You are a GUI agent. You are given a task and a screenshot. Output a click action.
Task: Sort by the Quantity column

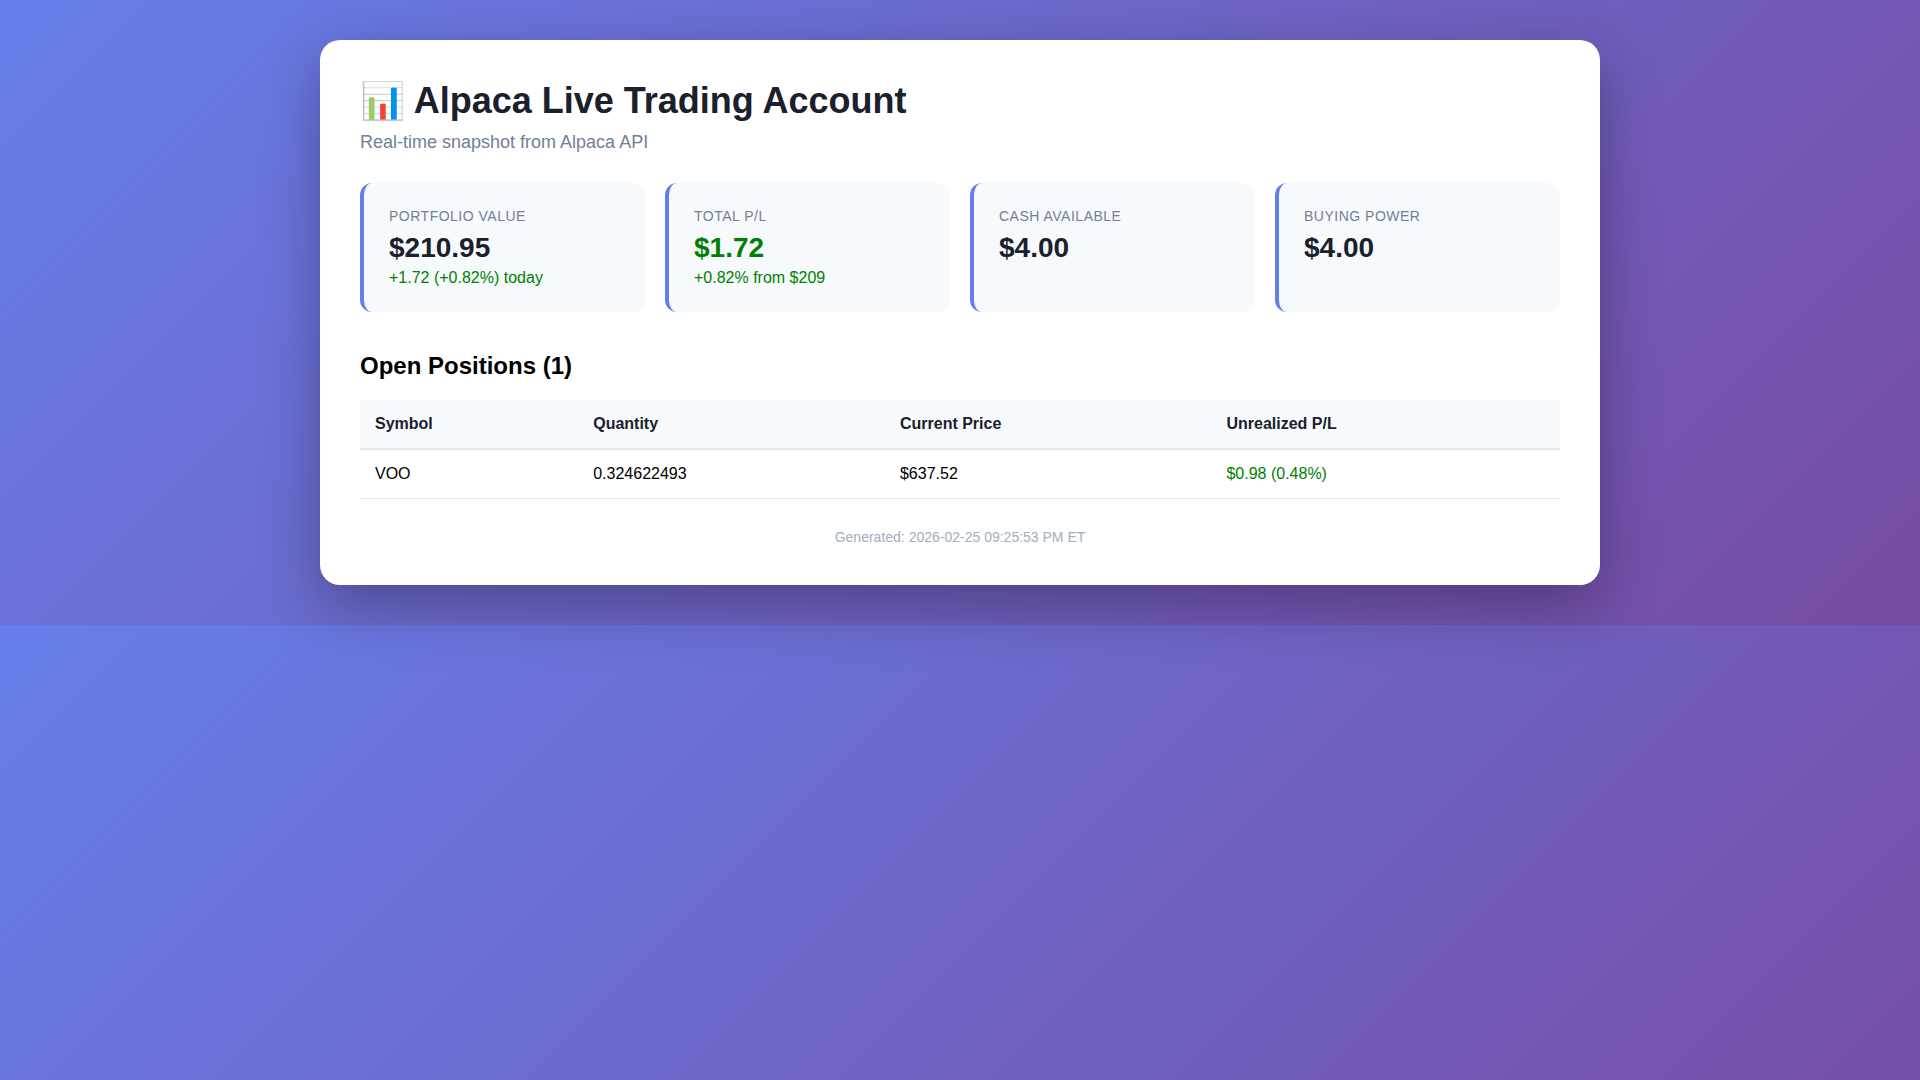[625, 423]
